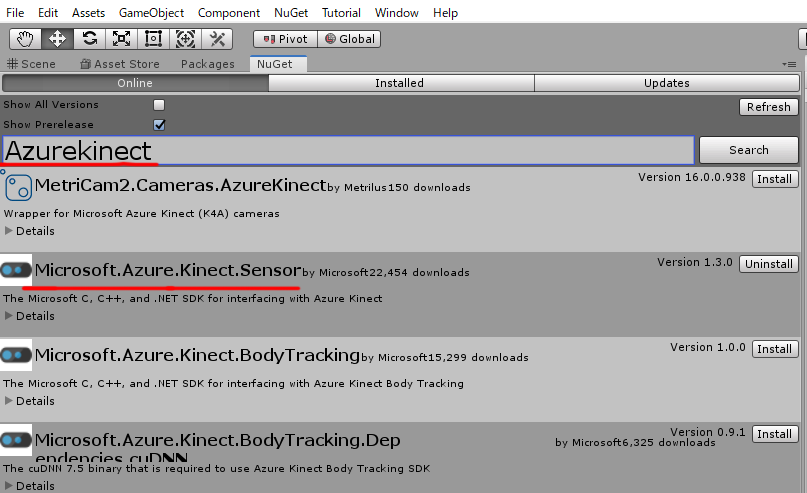Switch to the Scene tab
807x493 pixels.
[31, 64]
